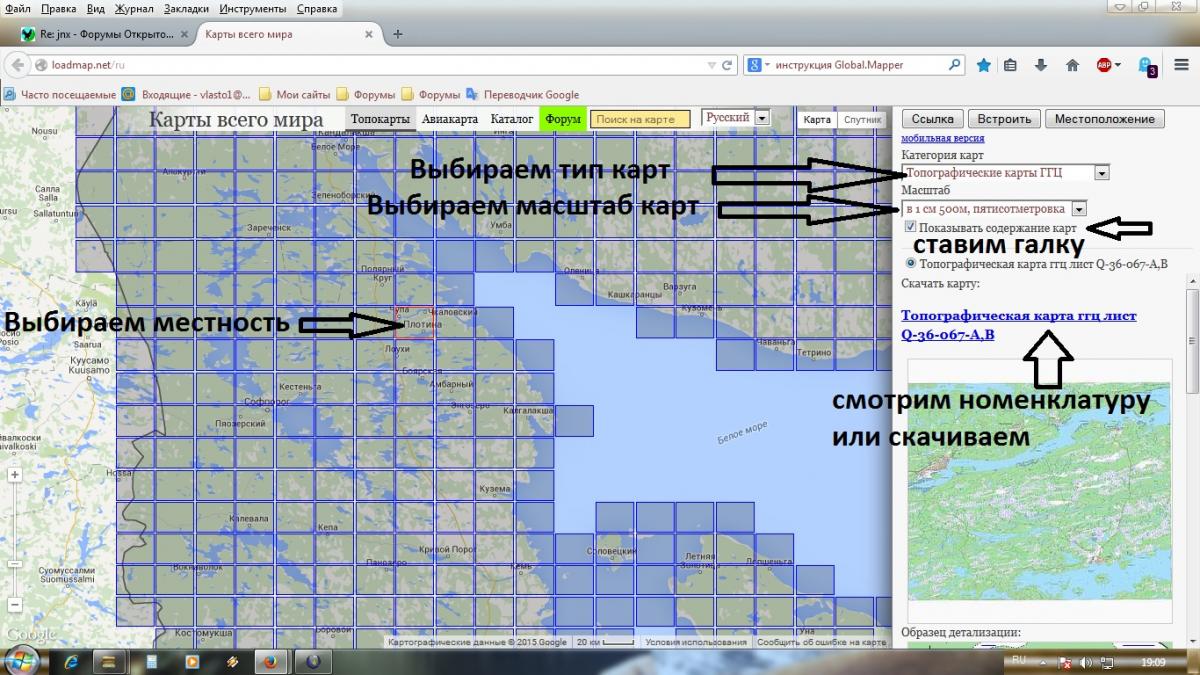Open the Масштаб scale dropdown
Screen dimensions: 1200x675
tap(1078, 209)
